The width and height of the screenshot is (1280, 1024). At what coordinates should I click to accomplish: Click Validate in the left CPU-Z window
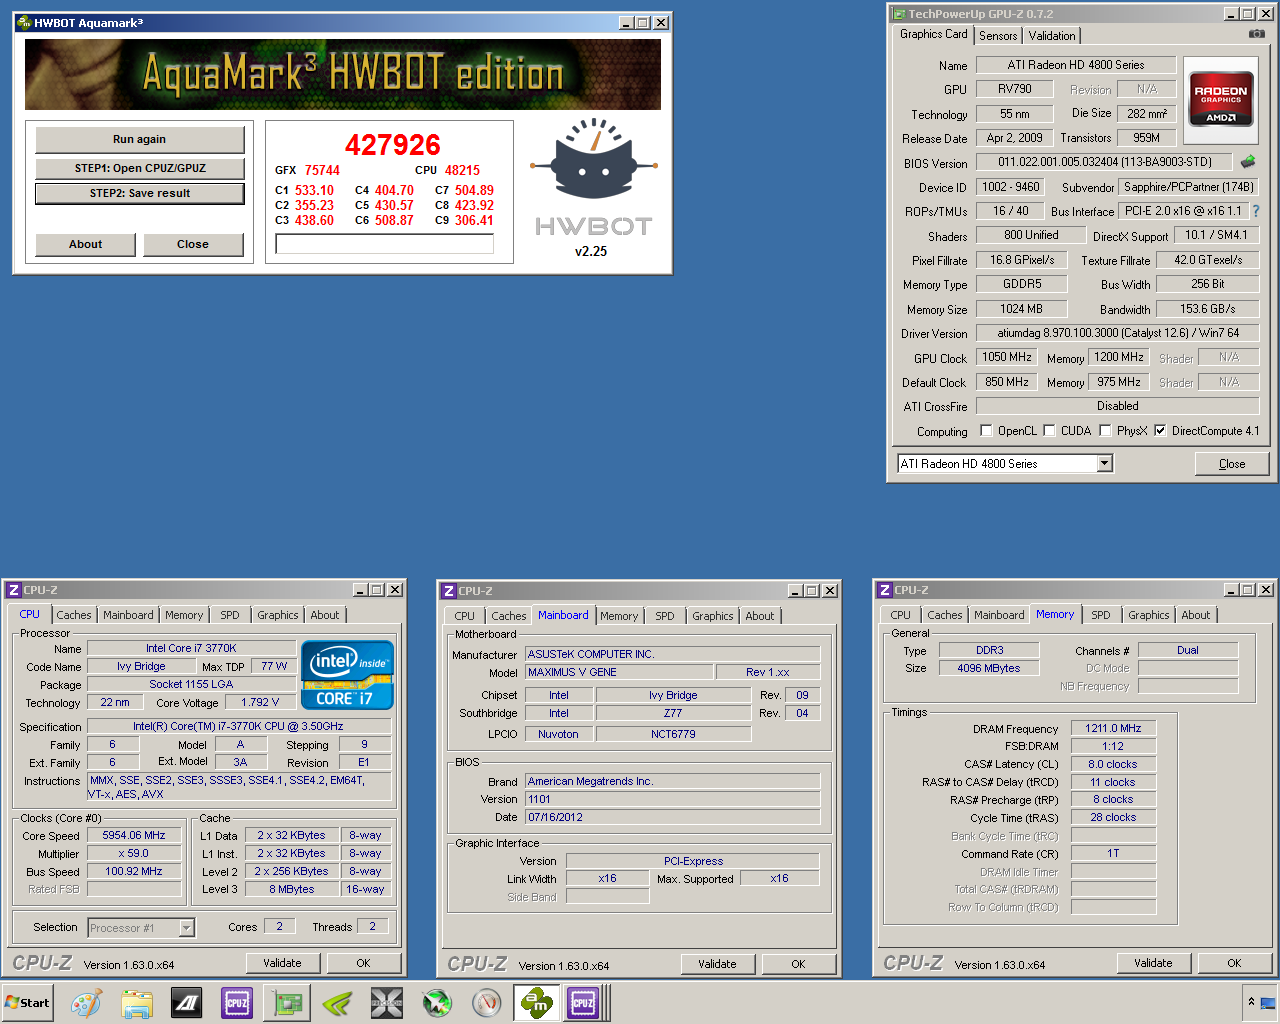282,963
